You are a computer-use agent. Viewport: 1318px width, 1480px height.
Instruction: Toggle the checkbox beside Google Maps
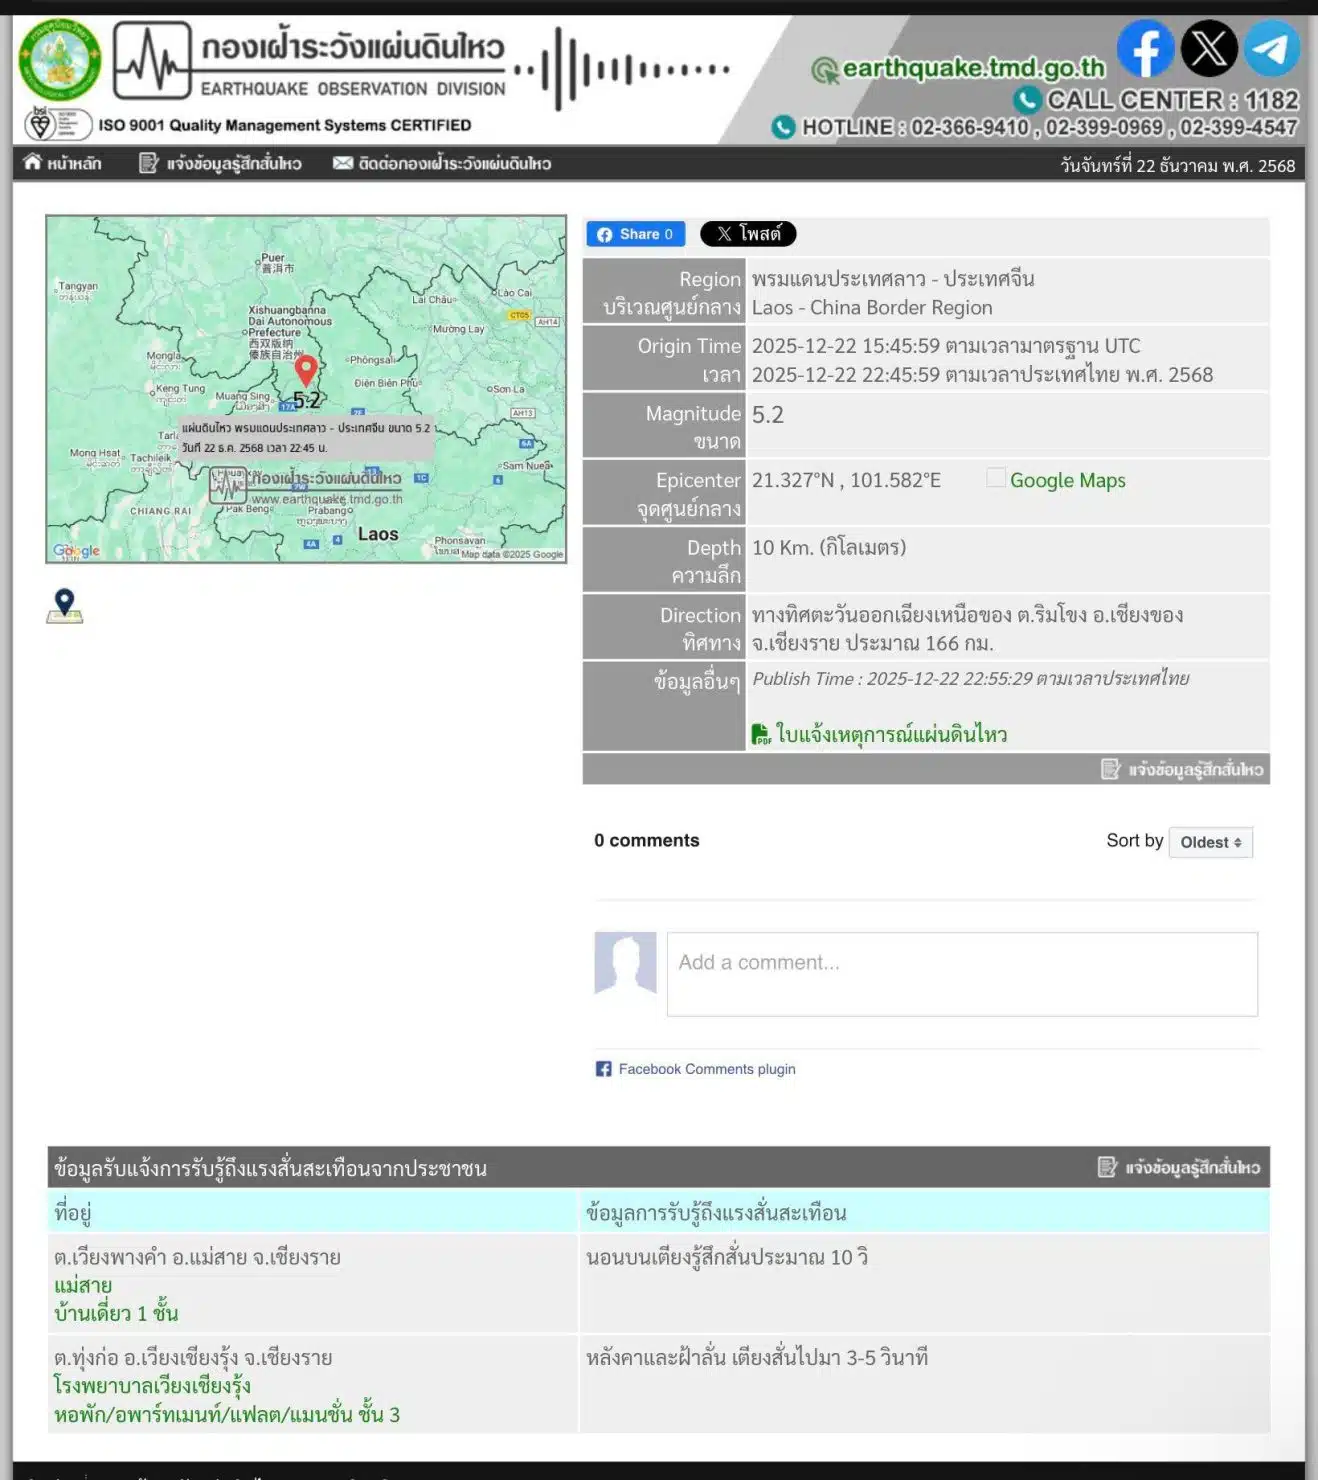click(995, 478)
